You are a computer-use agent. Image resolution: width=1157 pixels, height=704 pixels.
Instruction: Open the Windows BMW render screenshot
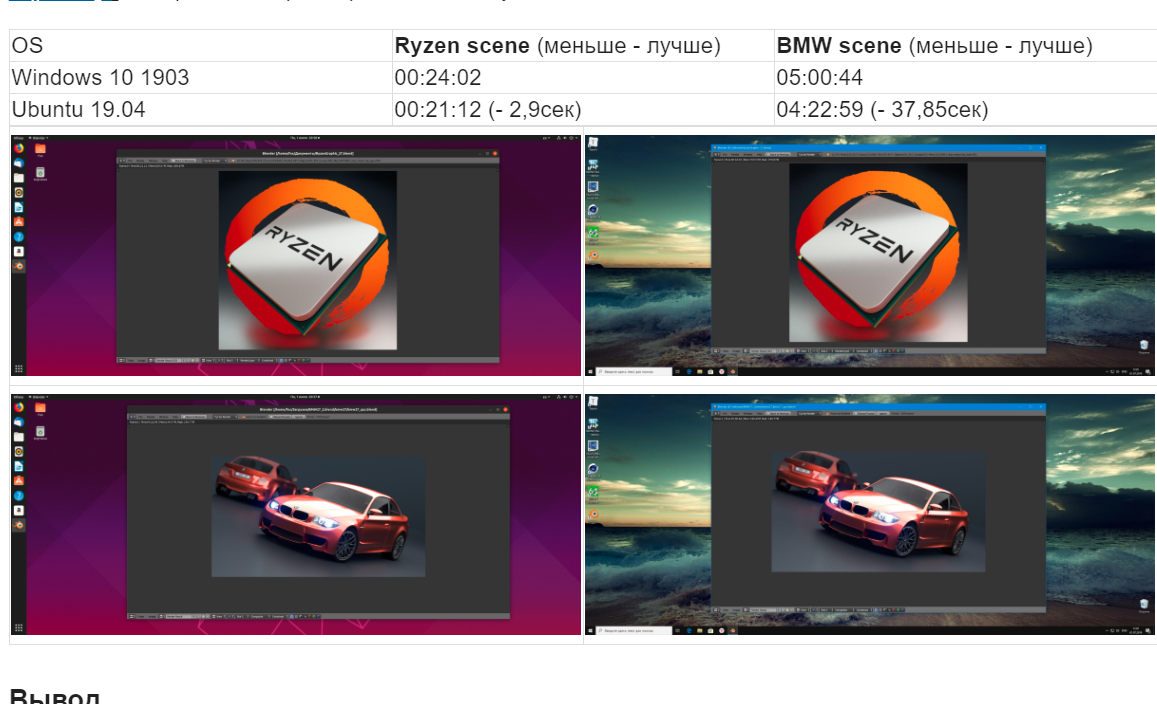click(871, 514)
